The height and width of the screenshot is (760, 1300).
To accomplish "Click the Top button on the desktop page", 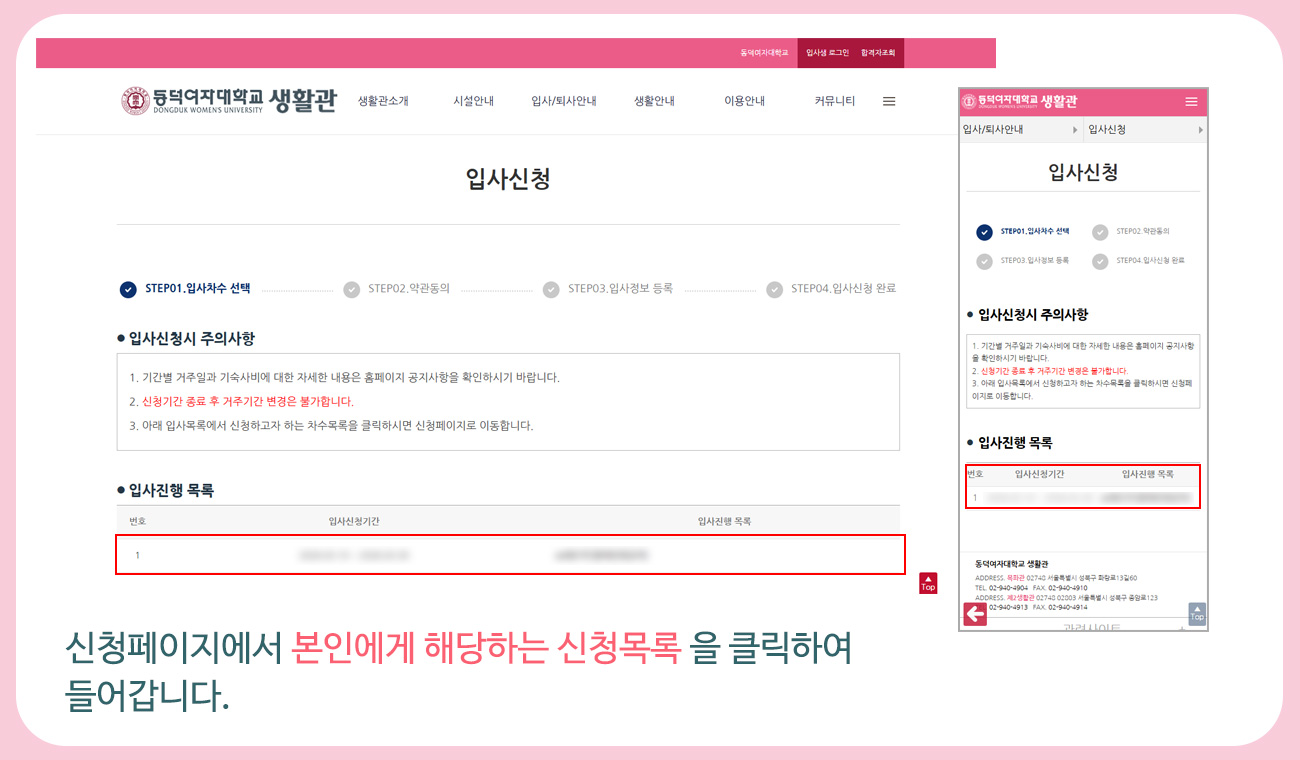I will pyautogui.click(x=927, y=583).
